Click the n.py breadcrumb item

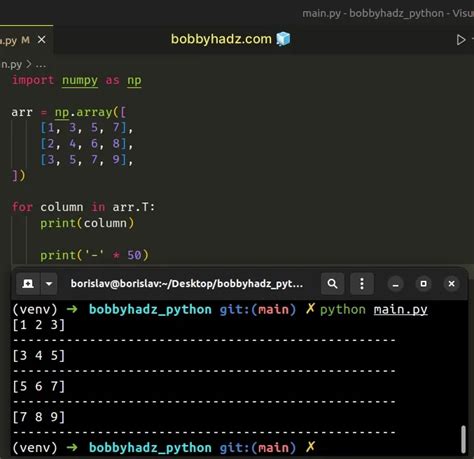tap(12, 64)
